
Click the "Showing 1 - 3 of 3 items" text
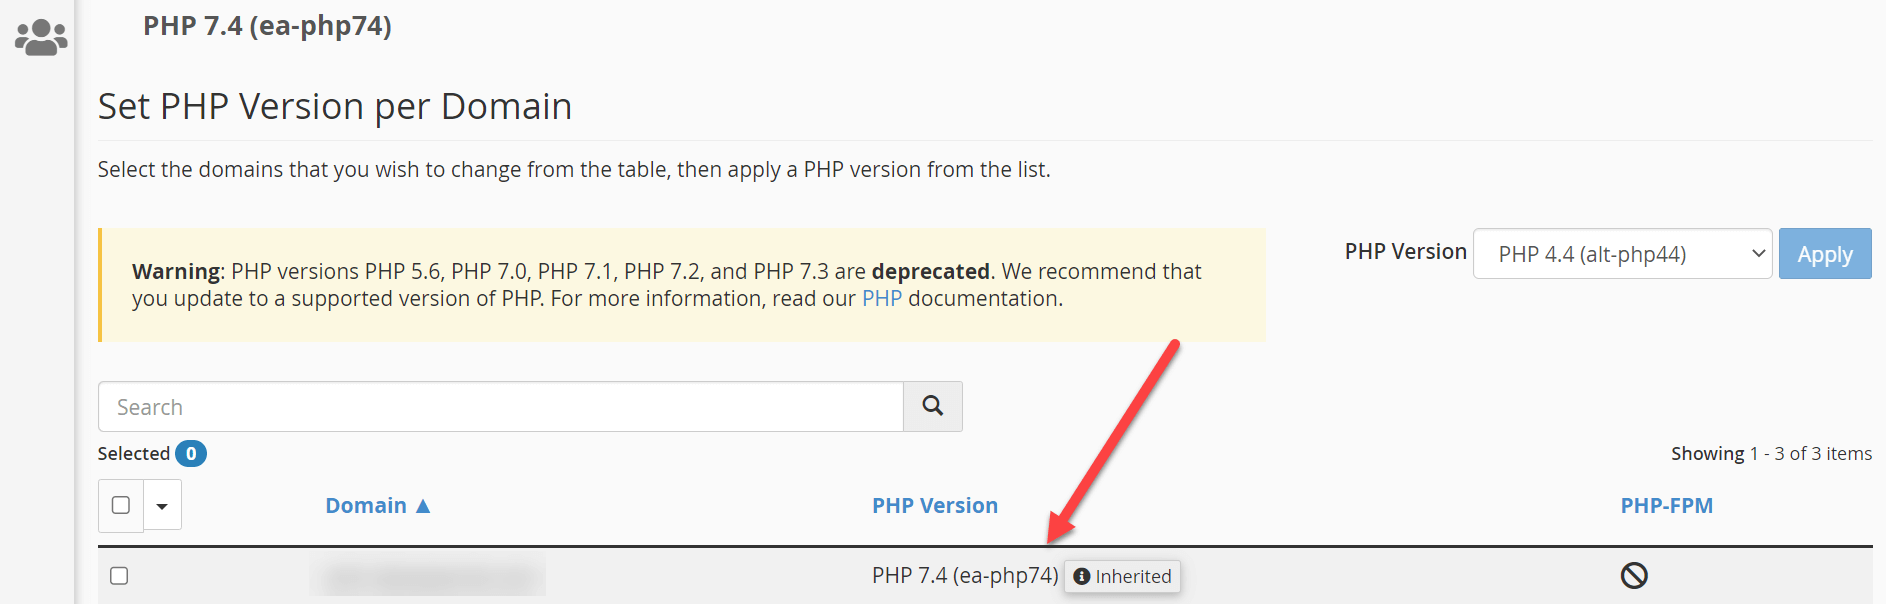[1771, 454]
